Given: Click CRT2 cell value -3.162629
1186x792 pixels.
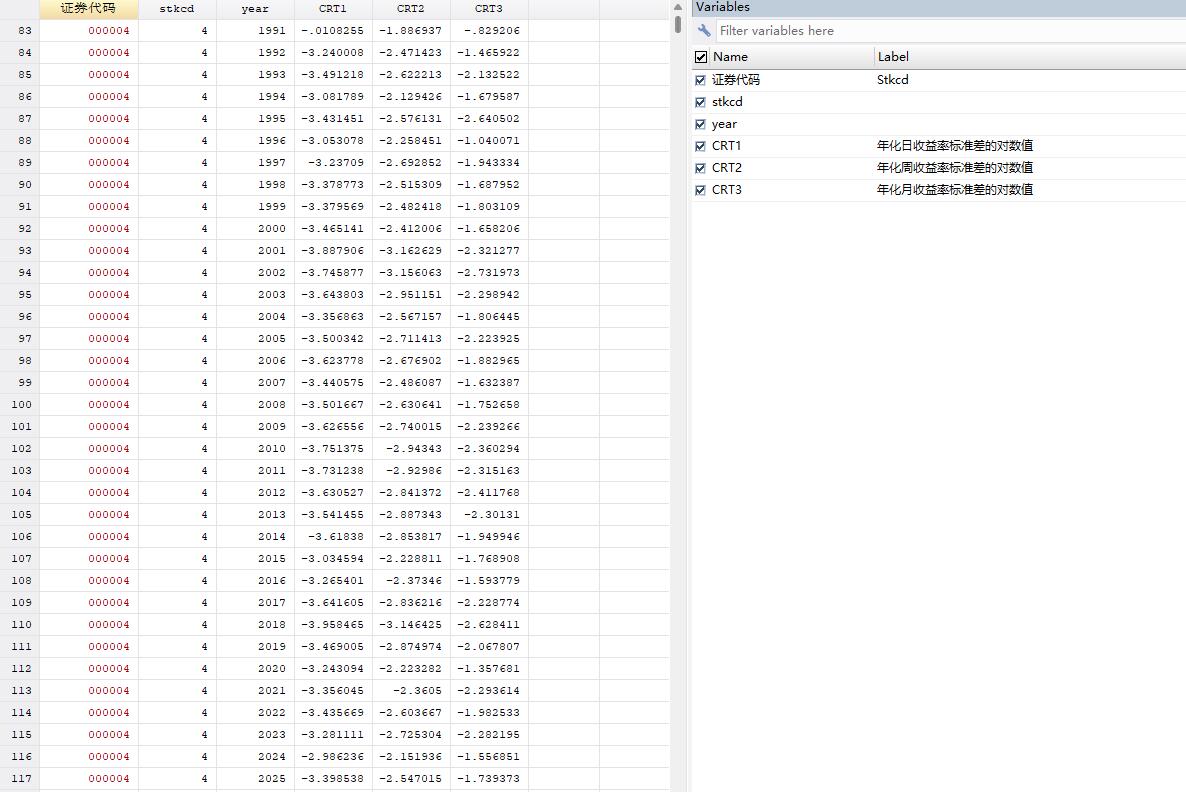Looking at the screenshot, I should 410,250.
